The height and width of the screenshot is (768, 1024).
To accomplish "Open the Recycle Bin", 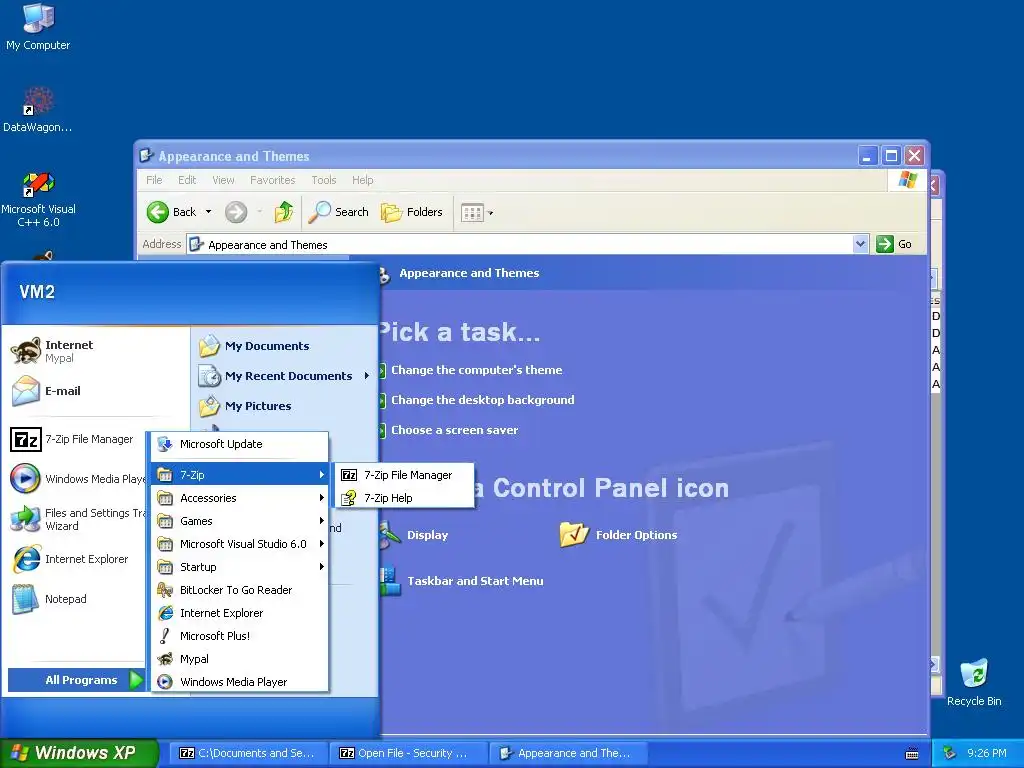I will click(x=974, y=683).
